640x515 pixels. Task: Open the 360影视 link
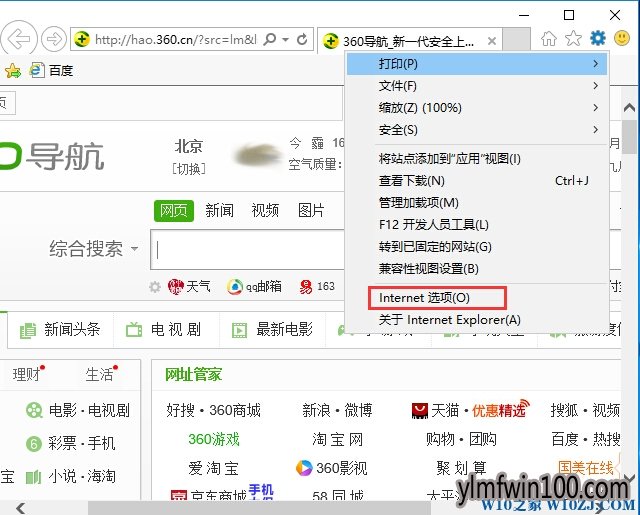(331, 468)
